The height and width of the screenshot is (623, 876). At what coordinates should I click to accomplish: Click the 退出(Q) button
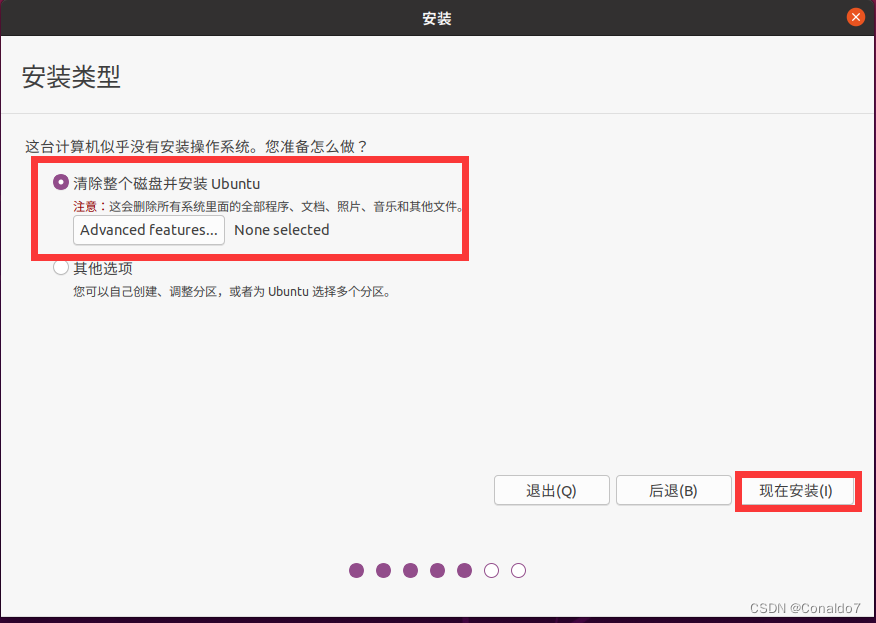[x=551, y=491]
